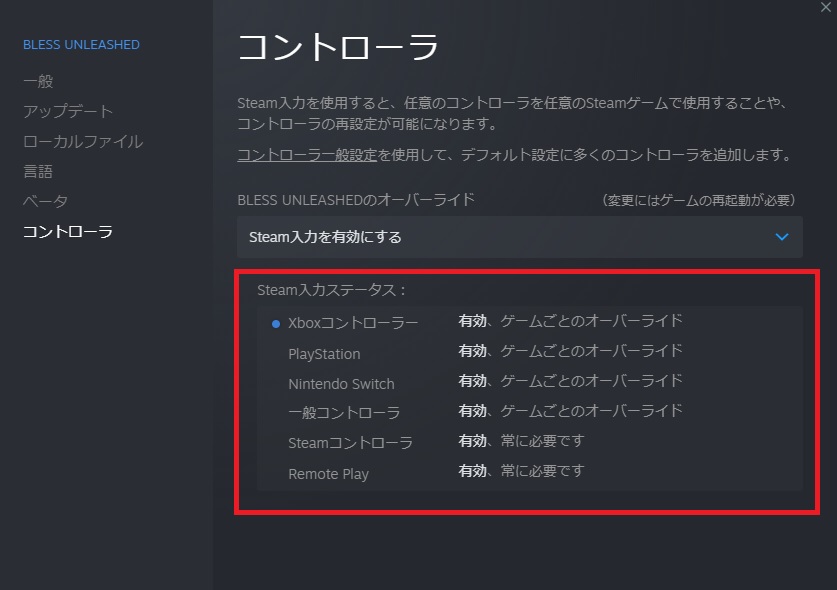
Task: Select the 一般コントローラ status row
Action: click(x=530, y=413)
